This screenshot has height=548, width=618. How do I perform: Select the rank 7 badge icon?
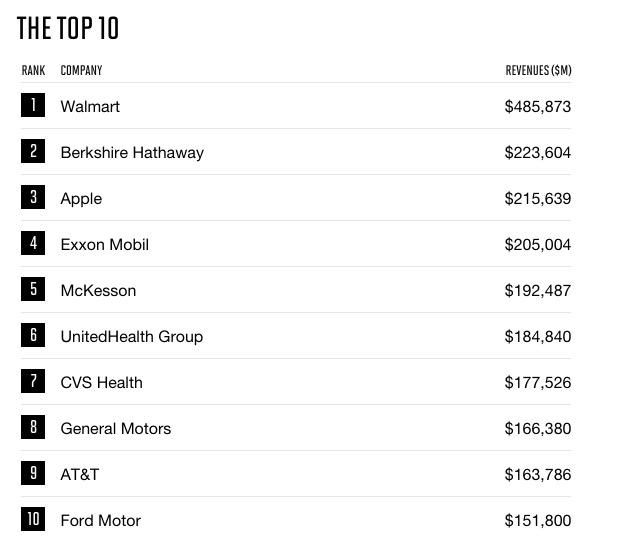tap(33, 381)
